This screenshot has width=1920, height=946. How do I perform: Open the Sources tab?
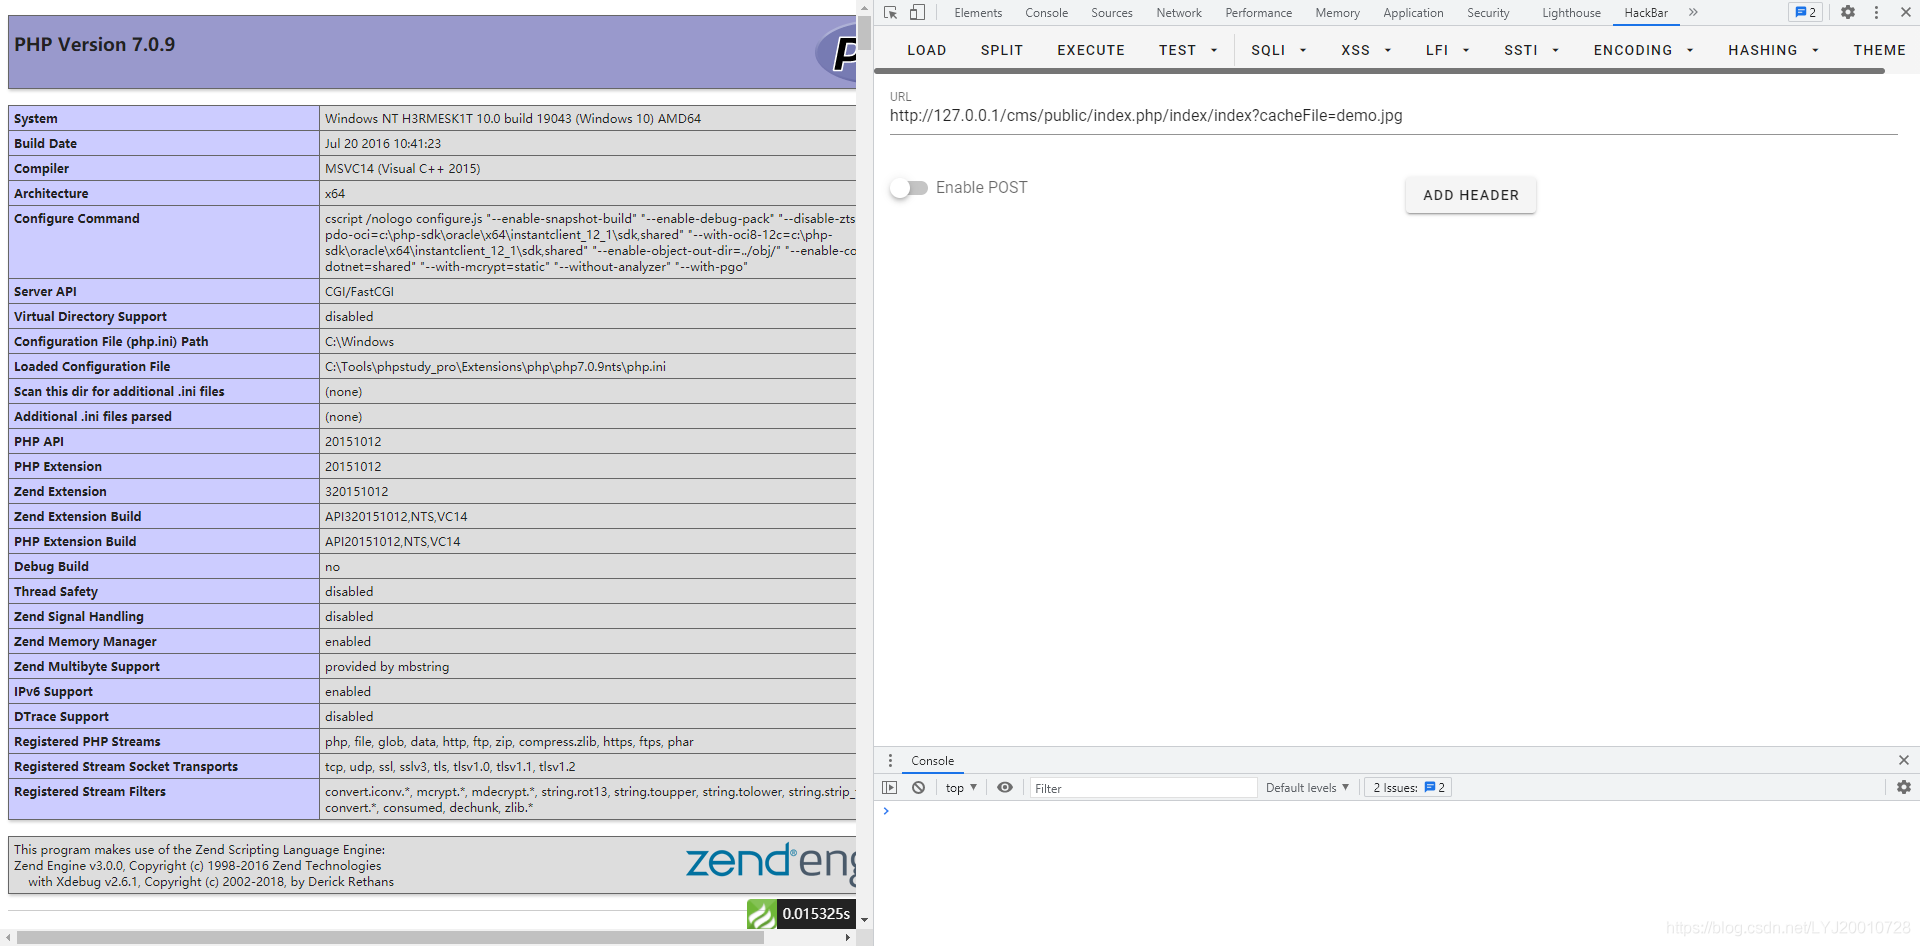coord(1111,13)
